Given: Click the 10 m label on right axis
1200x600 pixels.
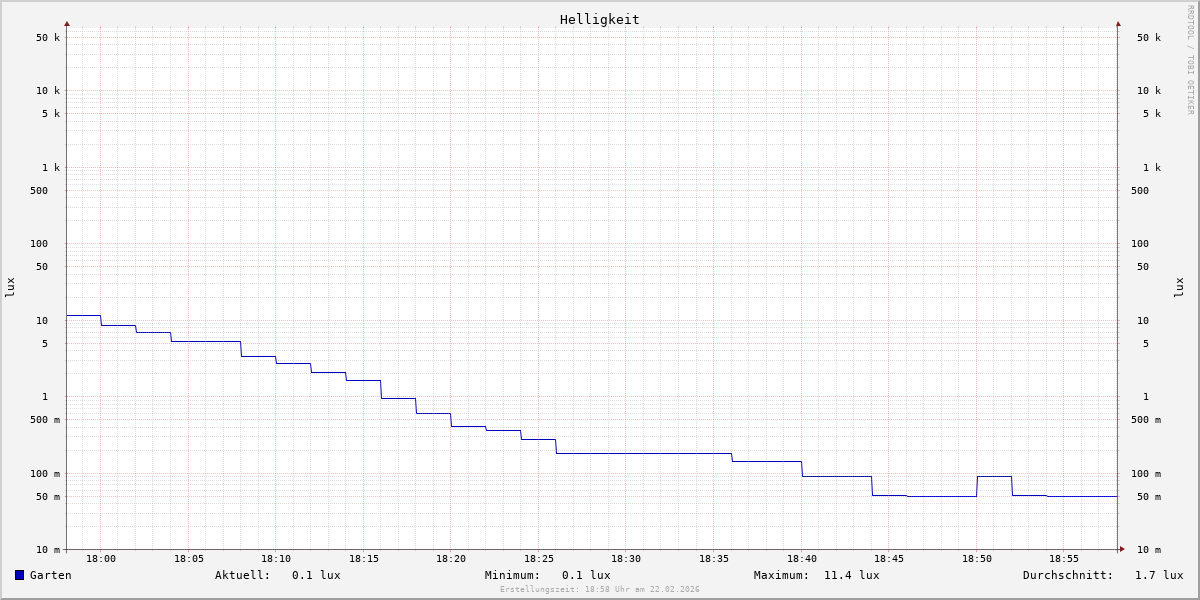Looking at the screenshot, I should point(1148,550).
